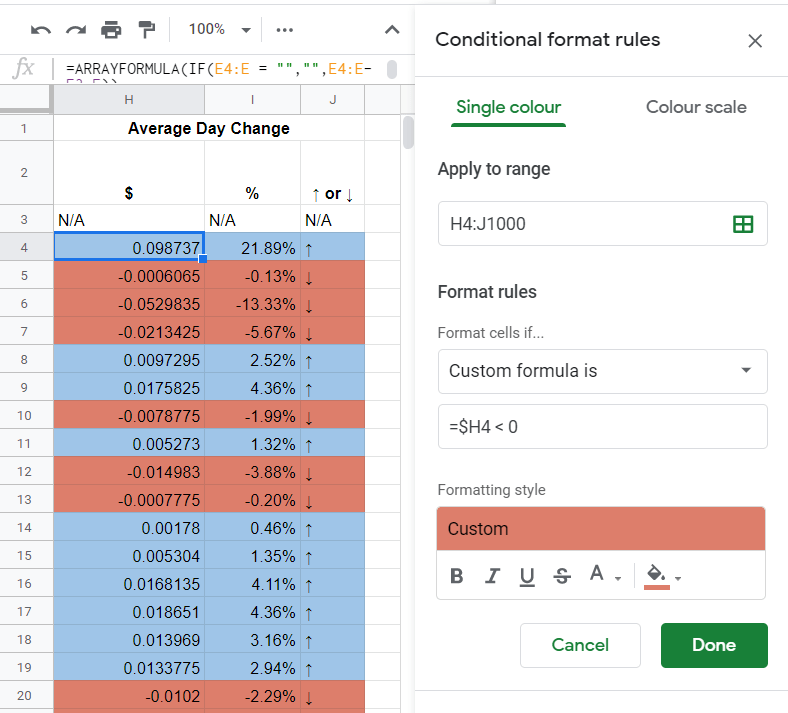Expand the Custom formula is dropdown
This screenshot has height=713, width=788.
603,371
